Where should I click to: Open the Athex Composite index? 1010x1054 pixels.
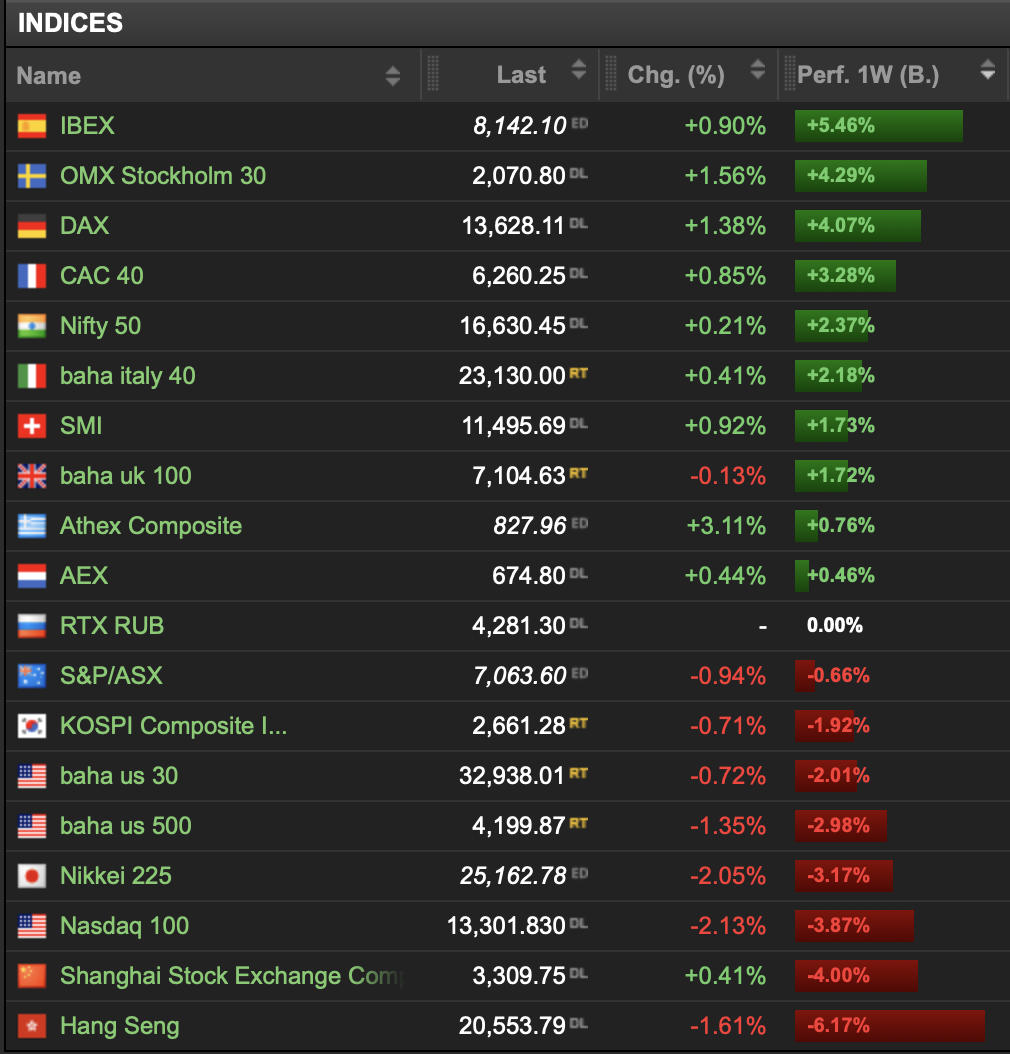click(151, 526)
